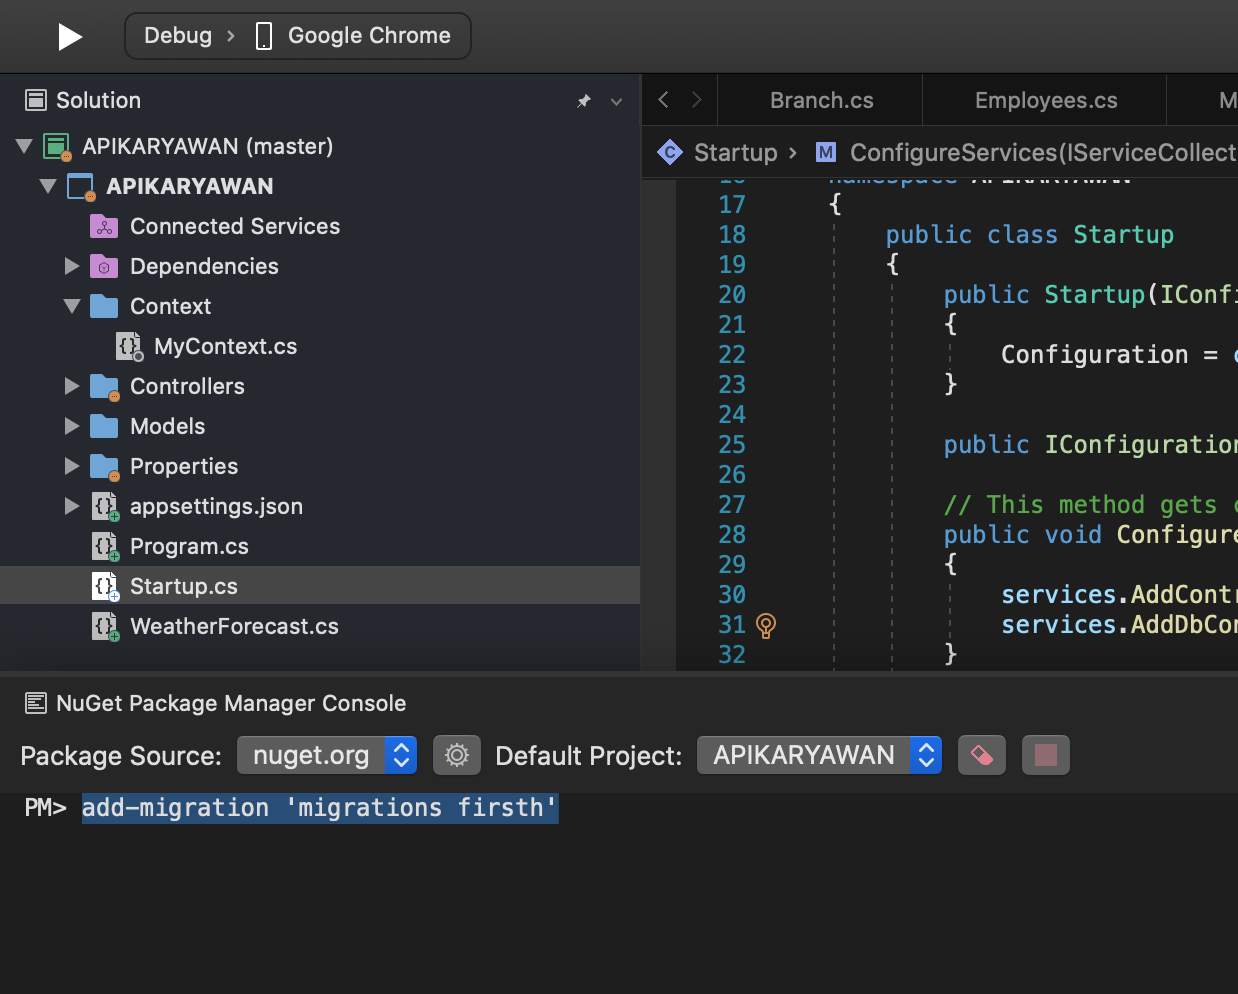The height and width of the screenshot is (994, 1238).
Task: Click the APIKARYAWAN project icon
Action: 80,187
